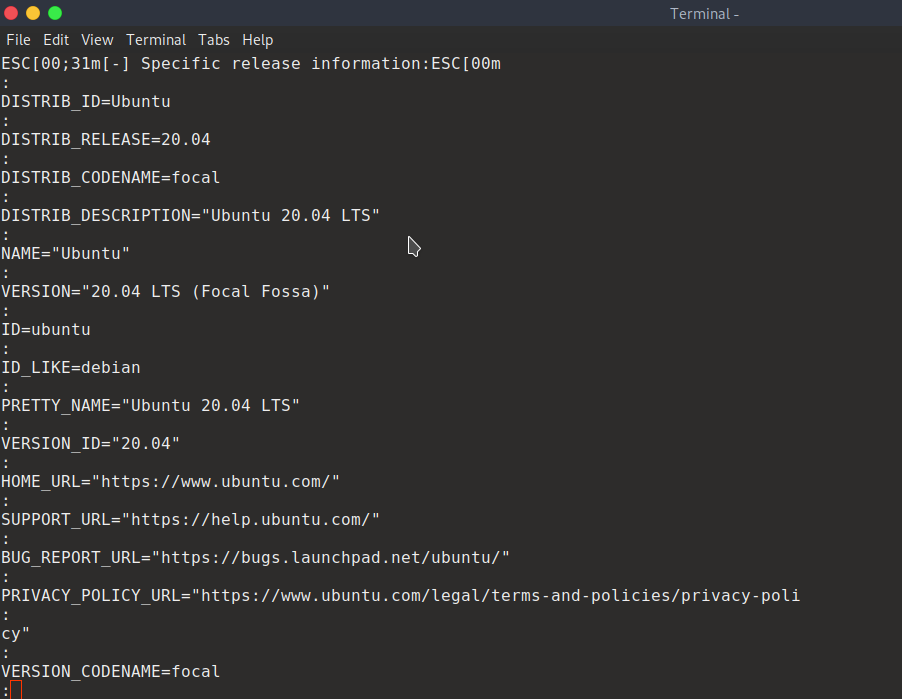Screen dimensions: 902x699
Task: Open the Tabs menu
Action: coord(213,40)
